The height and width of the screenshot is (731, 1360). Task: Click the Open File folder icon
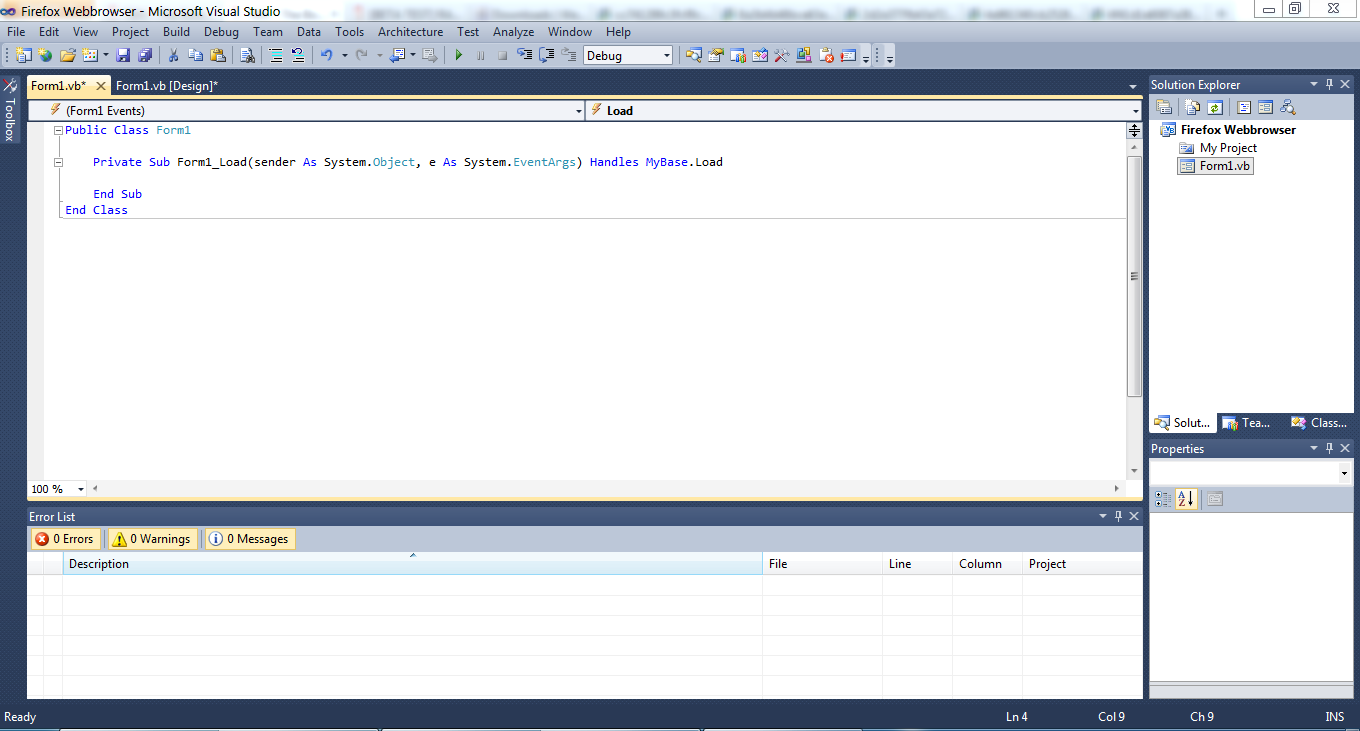click(x=68, y=56)
